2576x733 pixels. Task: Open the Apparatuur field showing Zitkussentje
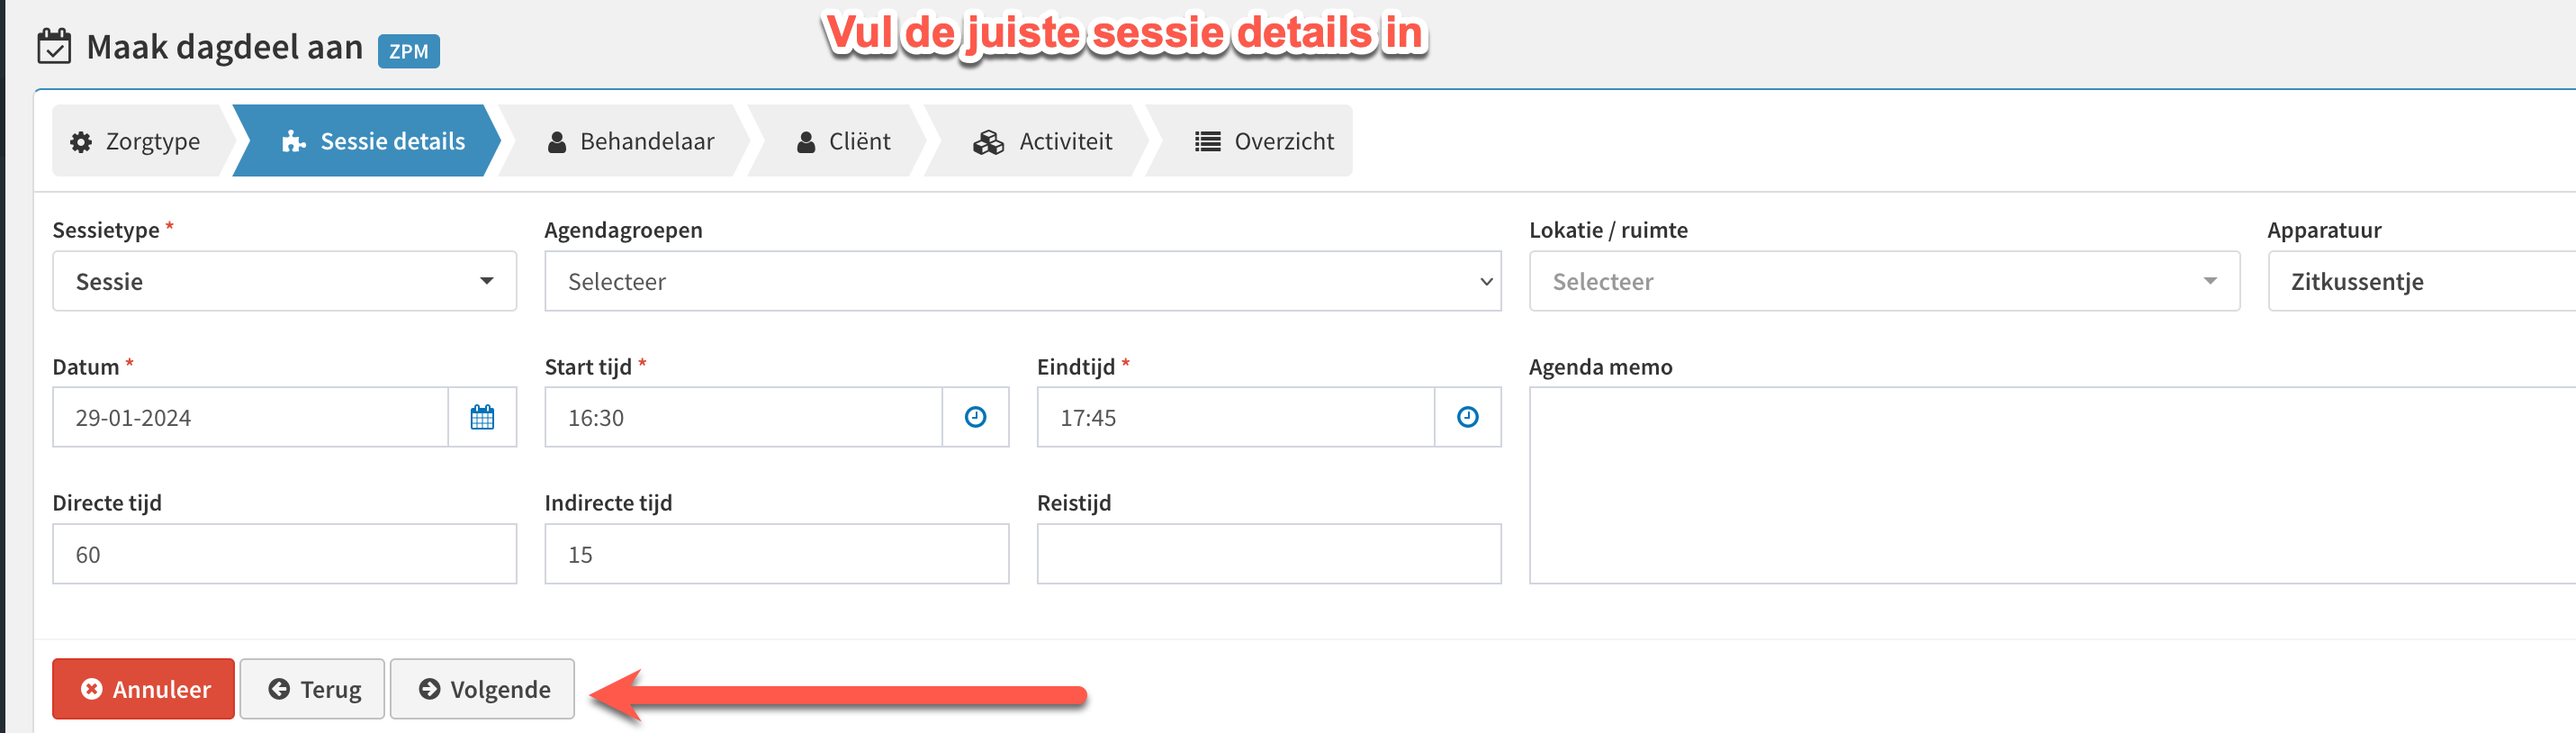2421,281
